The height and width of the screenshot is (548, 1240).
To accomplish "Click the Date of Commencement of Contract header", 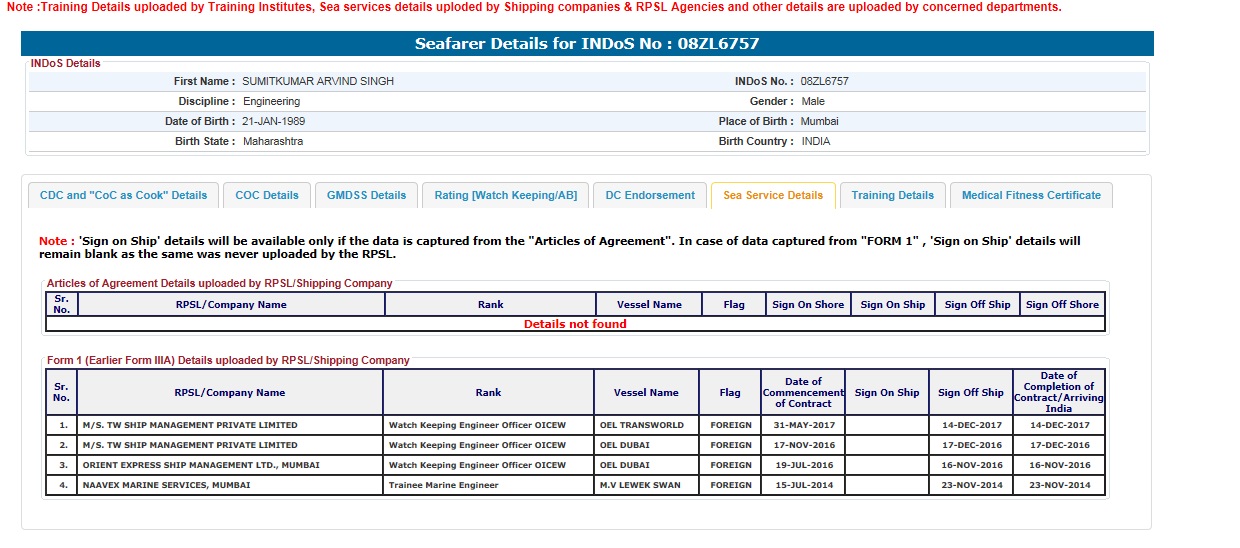I will click(803, 392).
